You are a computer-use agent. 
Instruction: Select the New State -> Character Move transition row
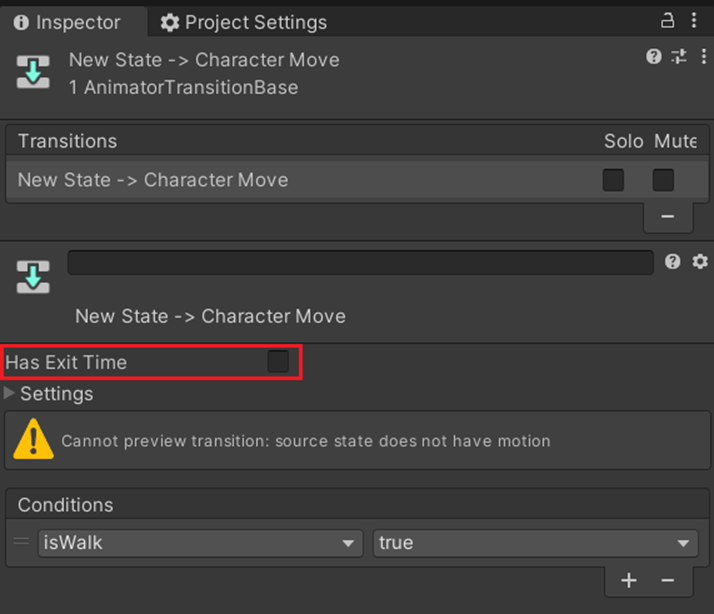pyautogui.click(x=357, y=179)
